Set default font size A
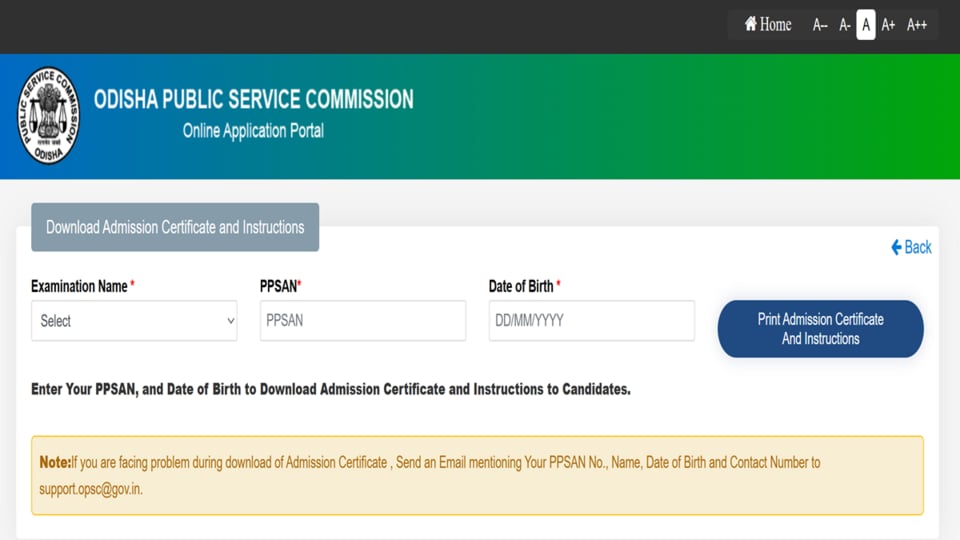The width and height of the screenshot is (960, 540). (866, 24)
